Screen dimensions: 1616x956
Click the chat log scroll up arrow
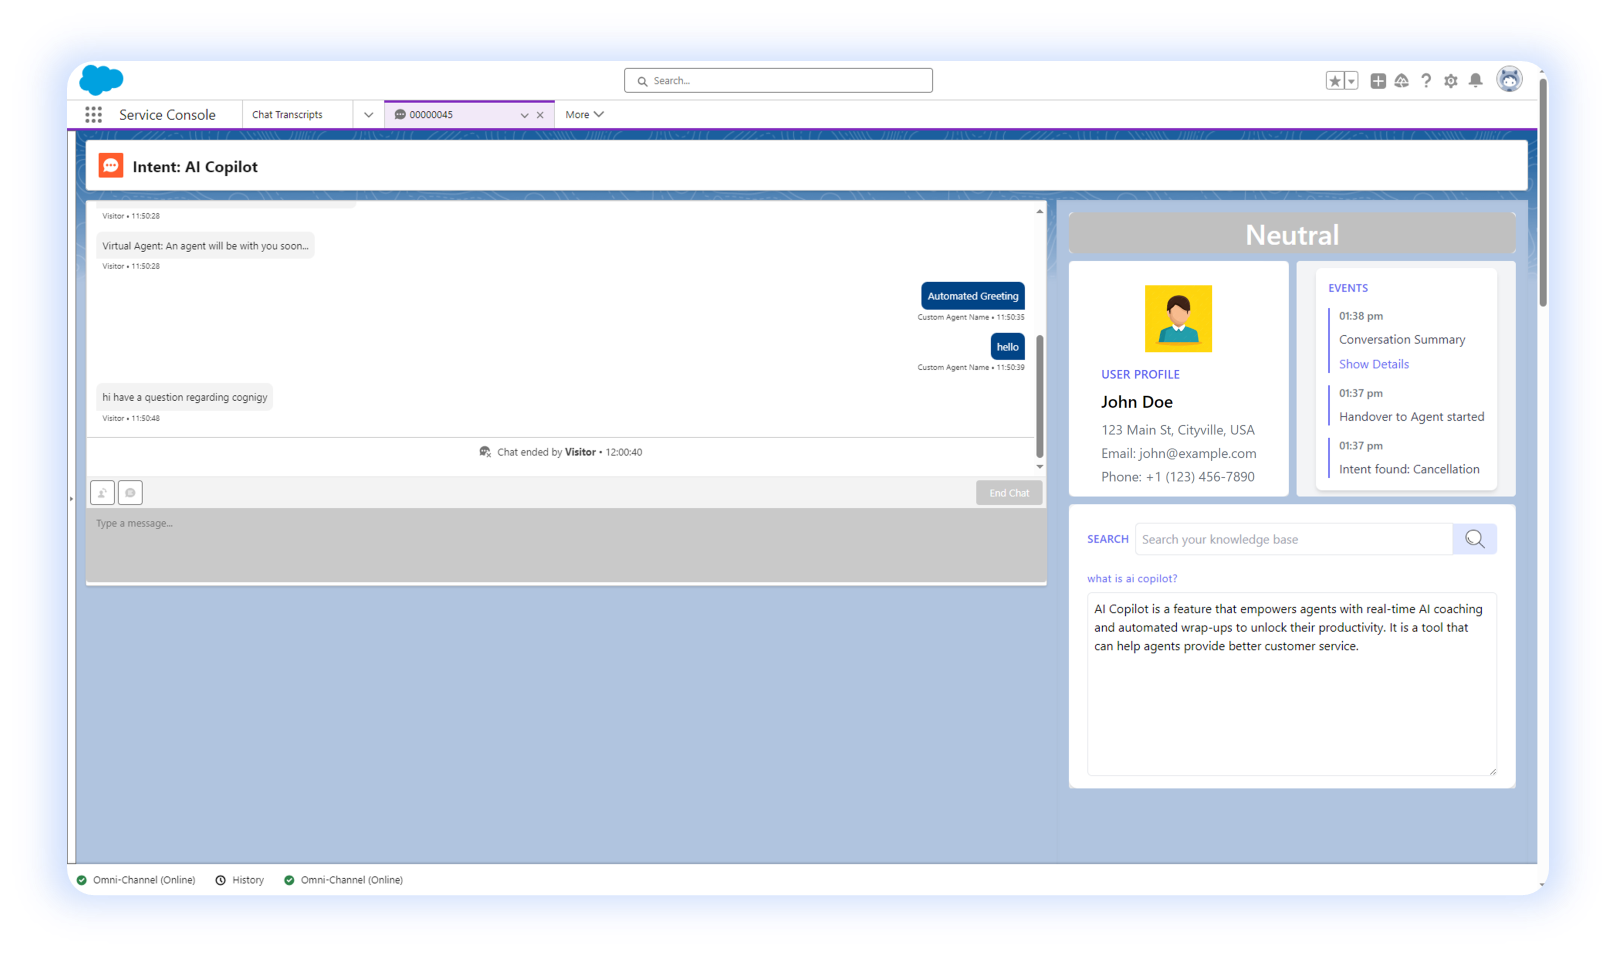(1040, 211)
